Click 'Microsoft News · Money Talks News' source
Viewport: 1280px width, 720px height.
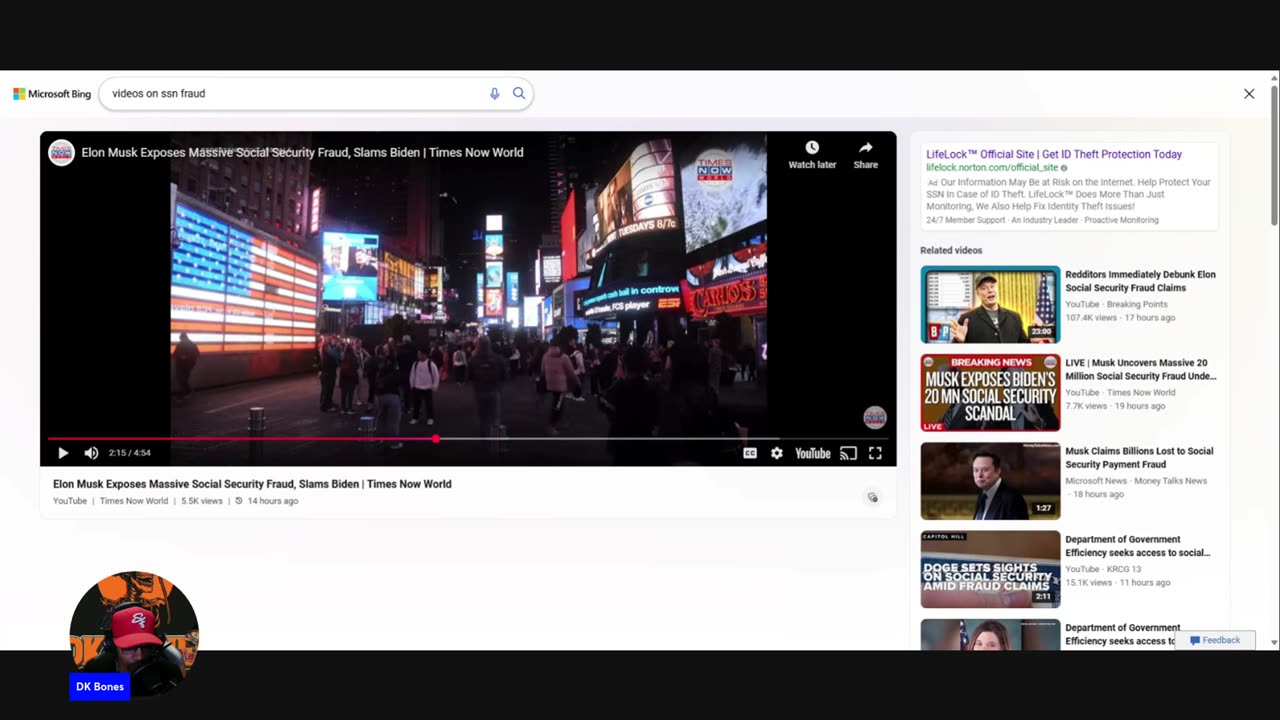click(1136, 481)
